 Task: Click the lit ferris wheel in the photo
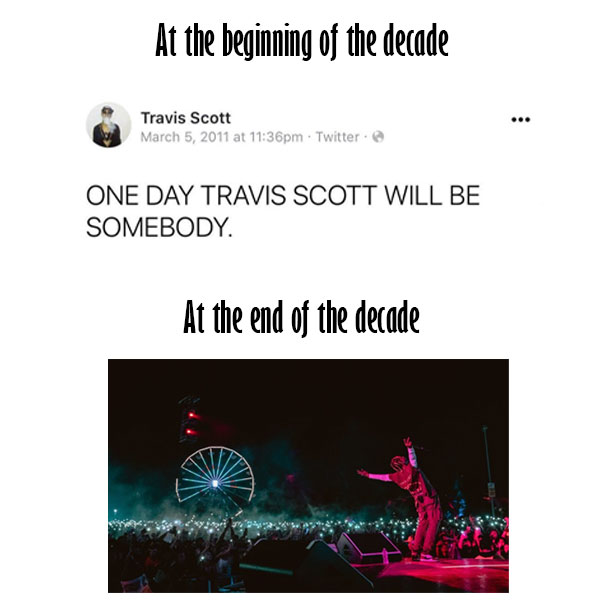coord(215,475)
